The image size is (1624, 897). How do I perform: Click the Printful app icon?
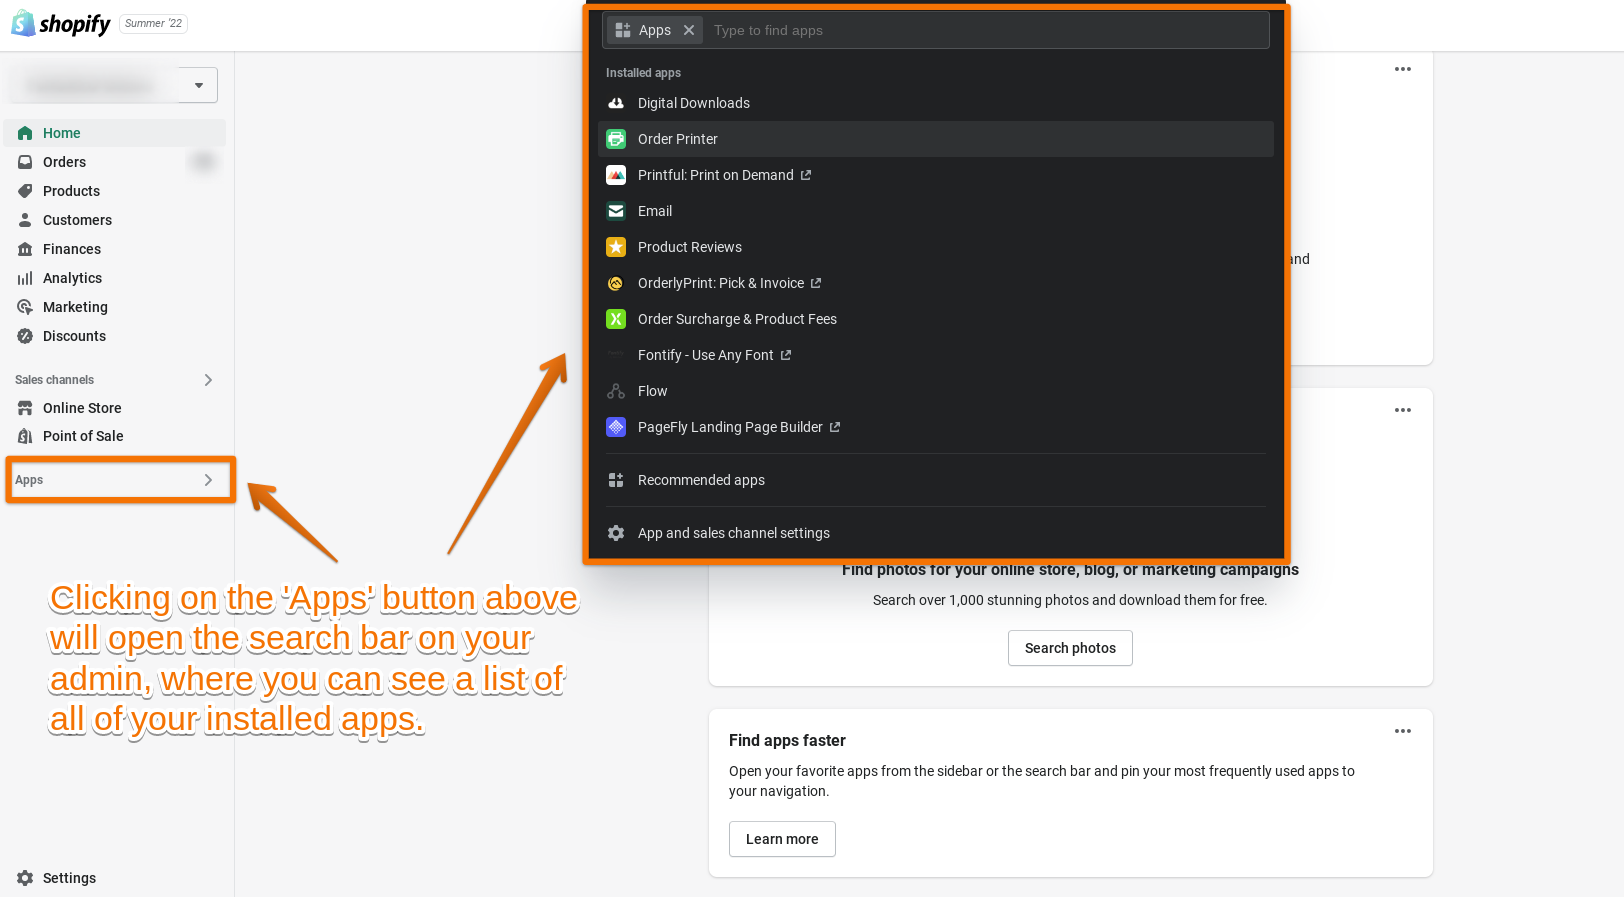point(616,175)
